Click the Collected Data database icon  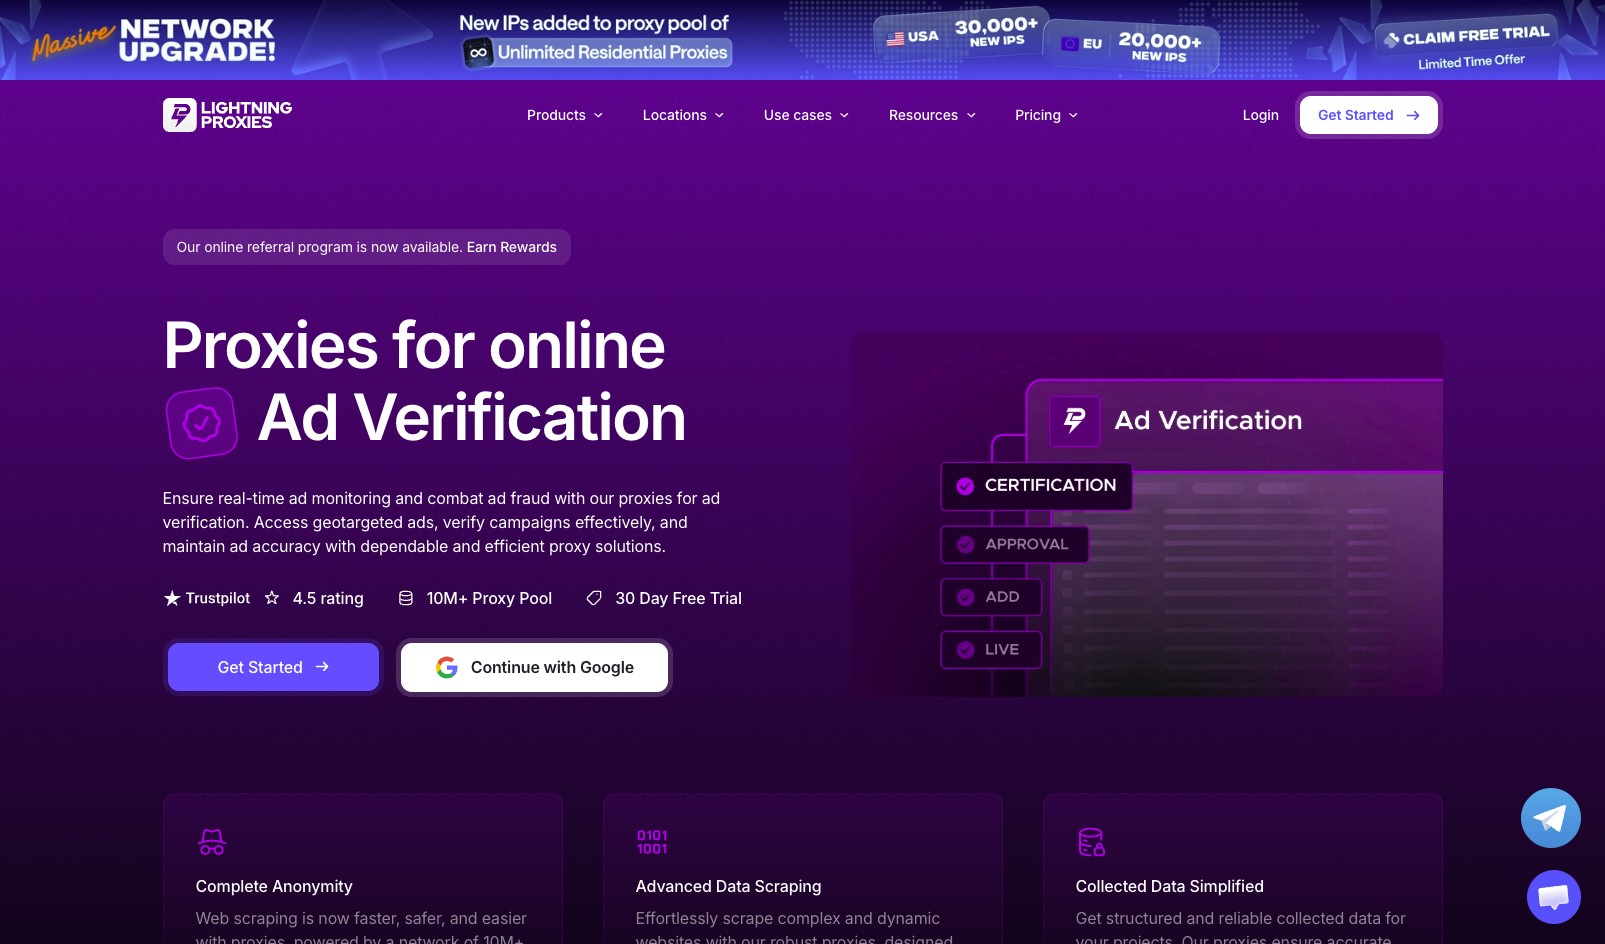(x=1091, y=842)
